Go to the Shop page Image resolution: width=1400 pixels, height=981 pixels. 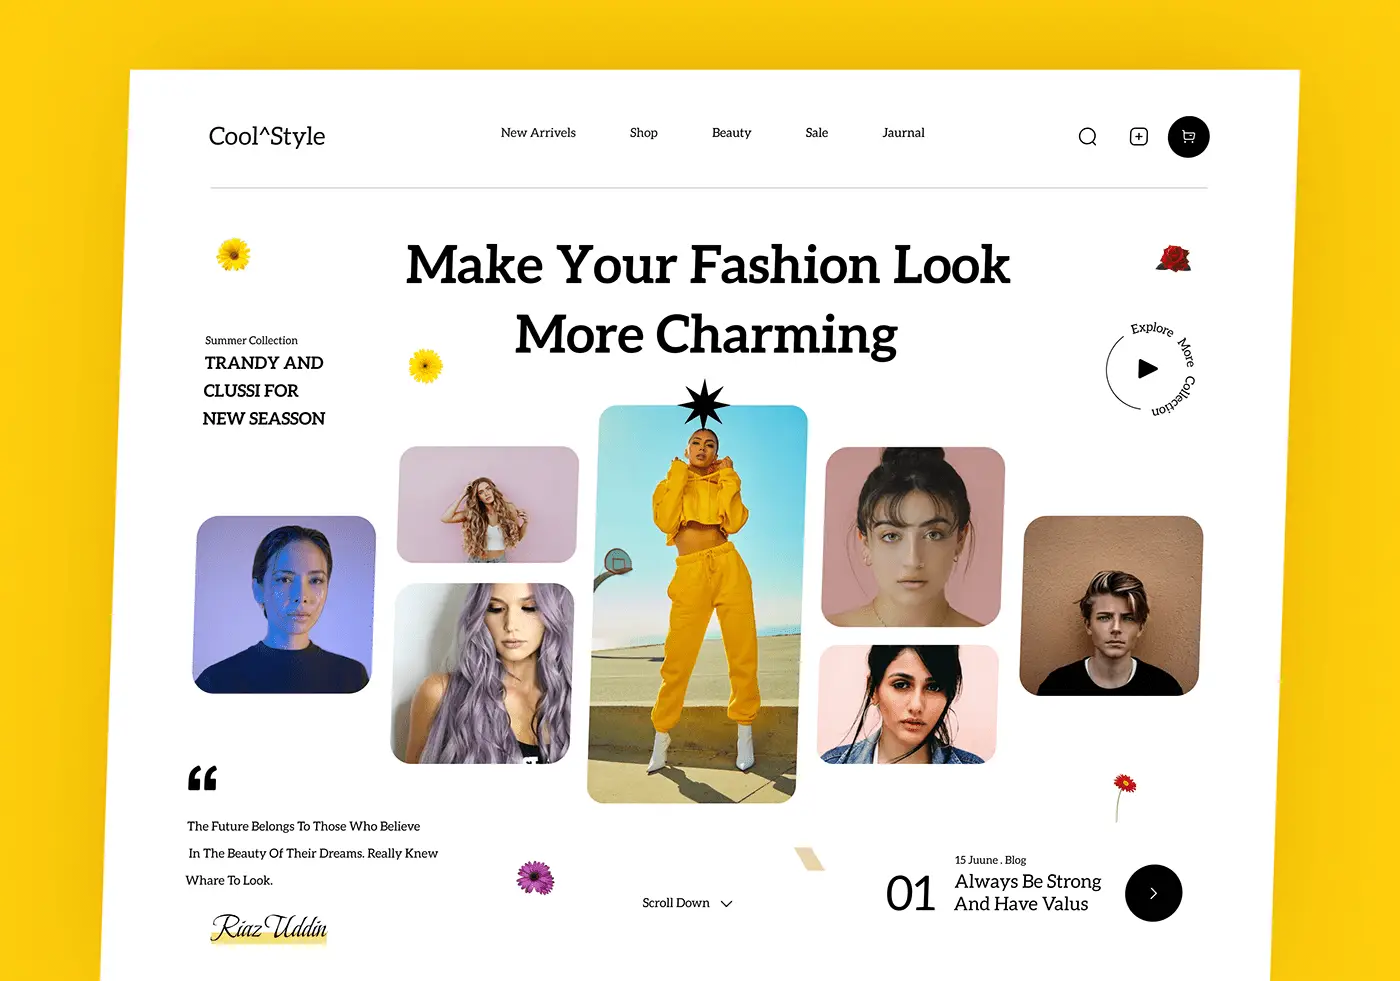click(x=643, y=133)
